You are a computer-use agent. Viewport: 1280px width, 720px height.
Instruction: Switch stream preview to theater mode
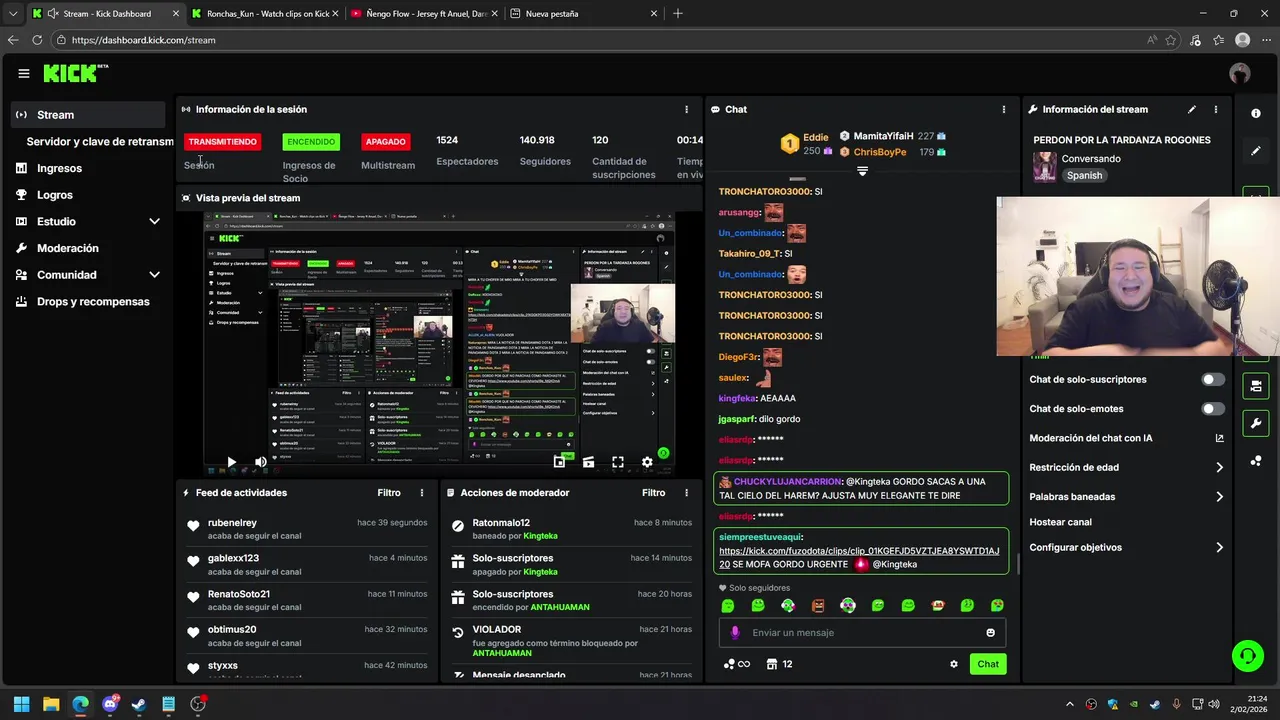click(x=588, y=462)
